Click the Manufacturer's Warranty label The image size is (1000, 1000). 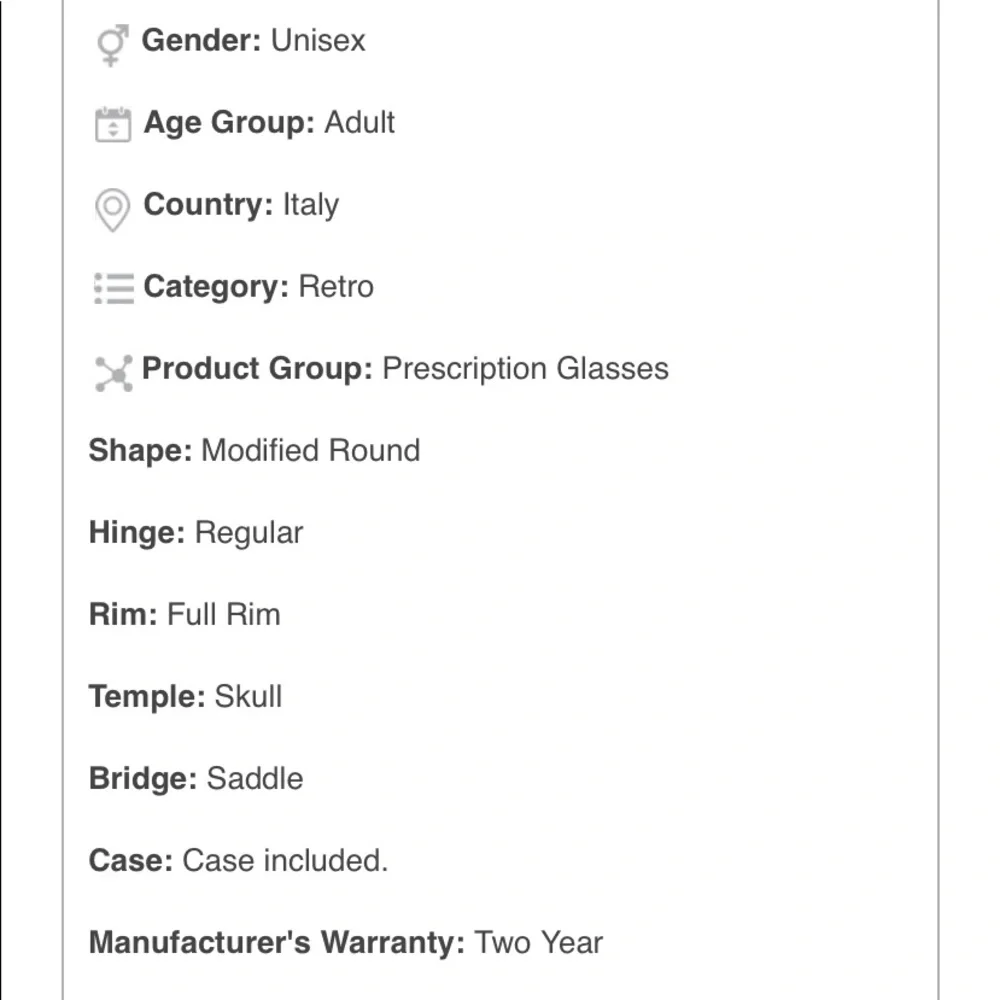pos(277,942)
